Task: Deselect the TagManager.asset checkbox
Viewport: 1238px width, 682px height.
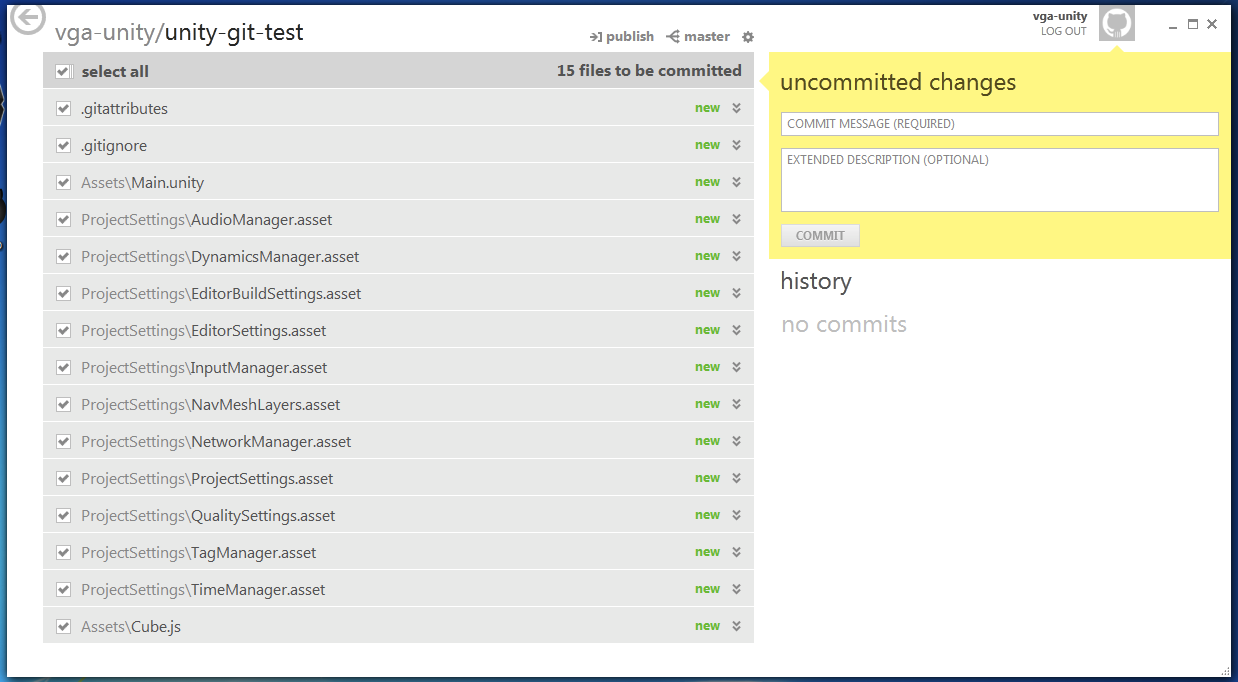Action: [x=64, y=553]
